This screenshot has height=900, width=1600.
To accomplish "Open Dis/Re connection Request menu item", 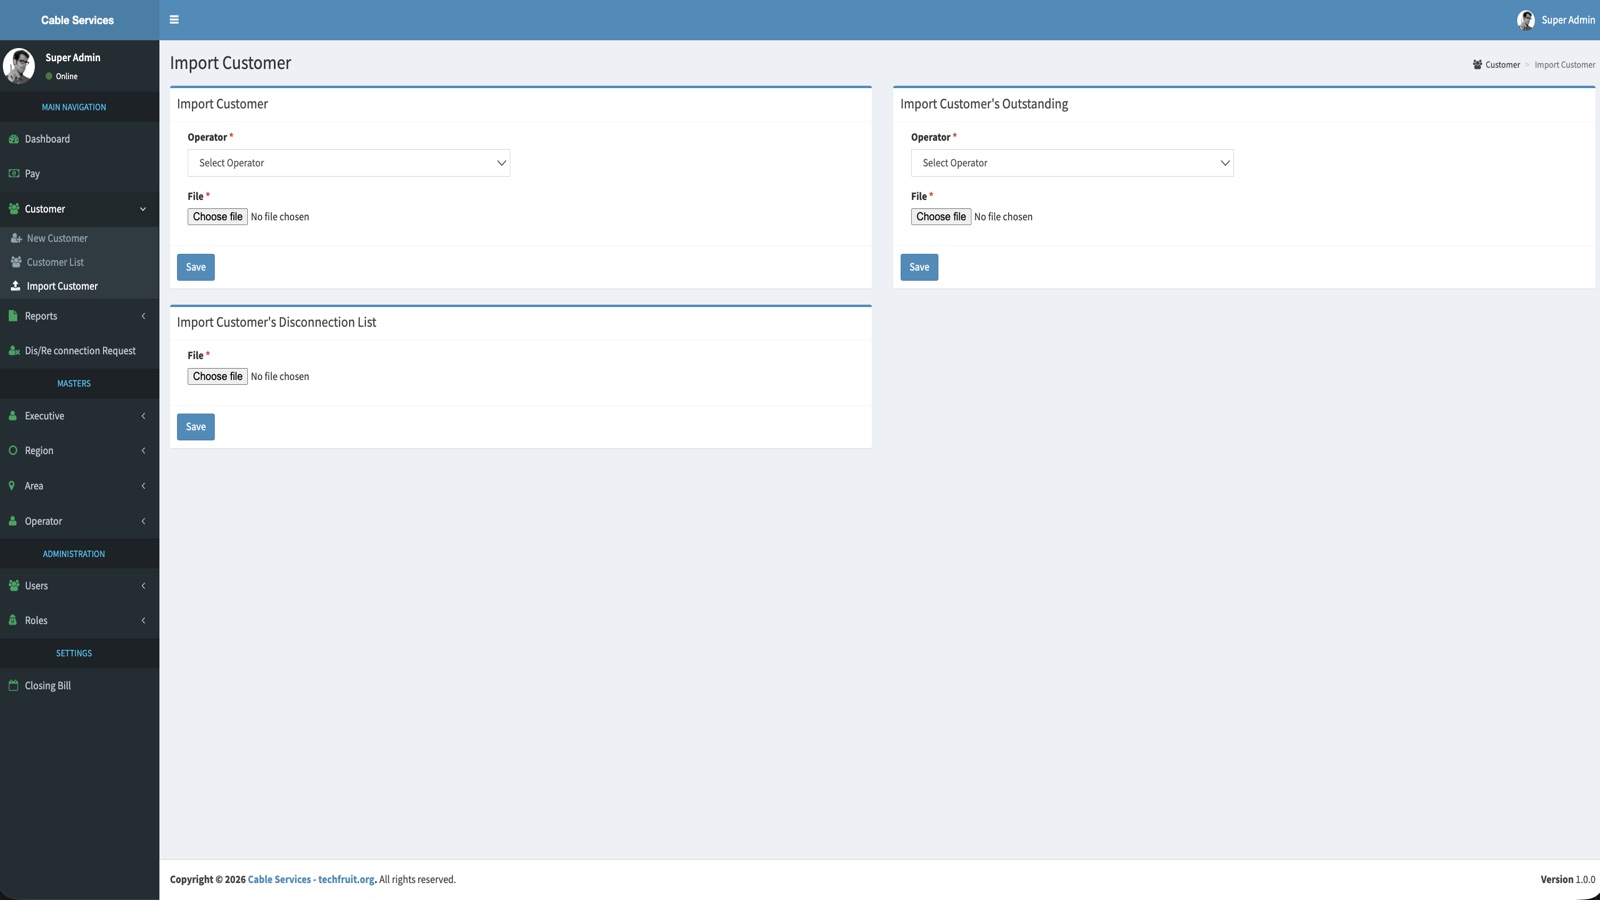I will coord(79,351).
